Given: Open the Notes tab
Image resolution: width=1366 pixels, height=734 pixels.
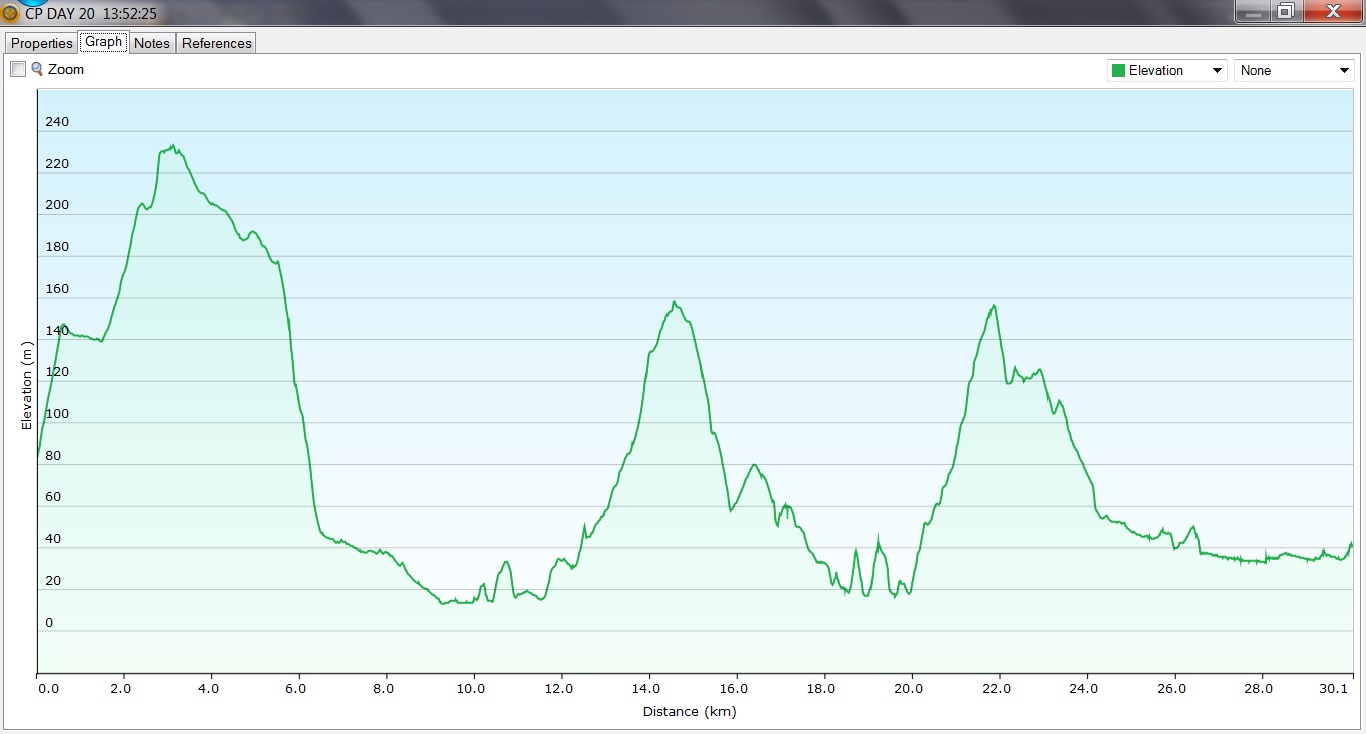Looking at the screenshot, I should pos(152,43).
